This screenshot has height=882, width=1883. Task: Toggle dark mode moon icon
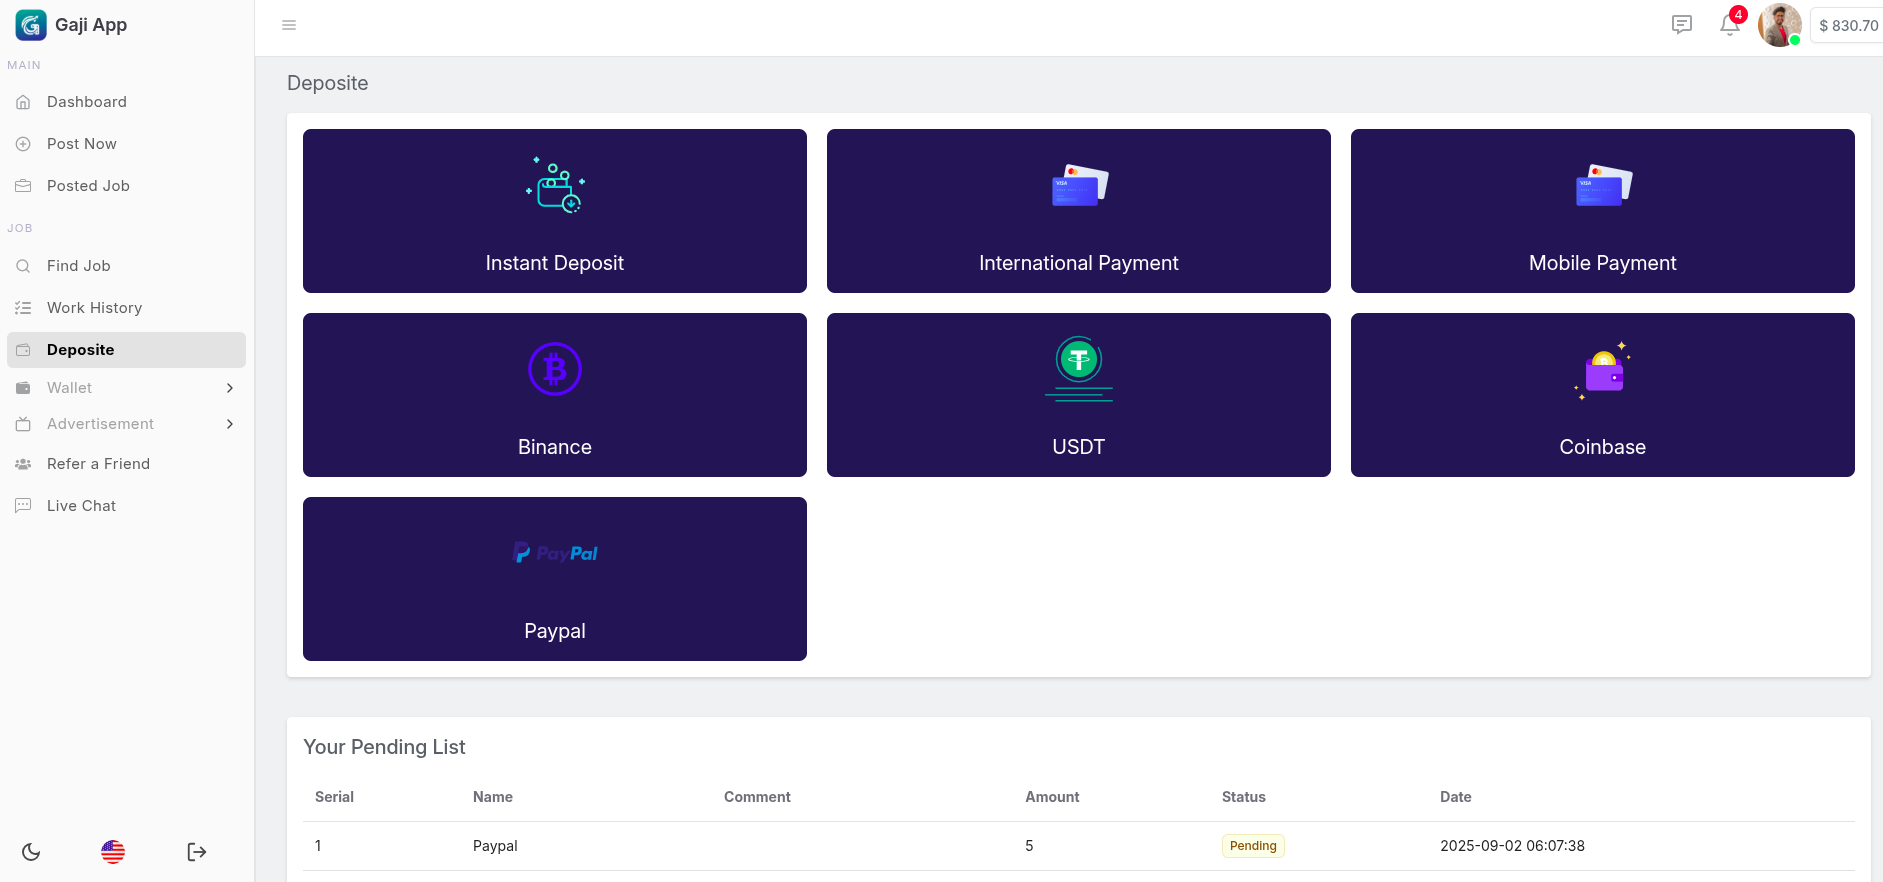coord(31,852)
